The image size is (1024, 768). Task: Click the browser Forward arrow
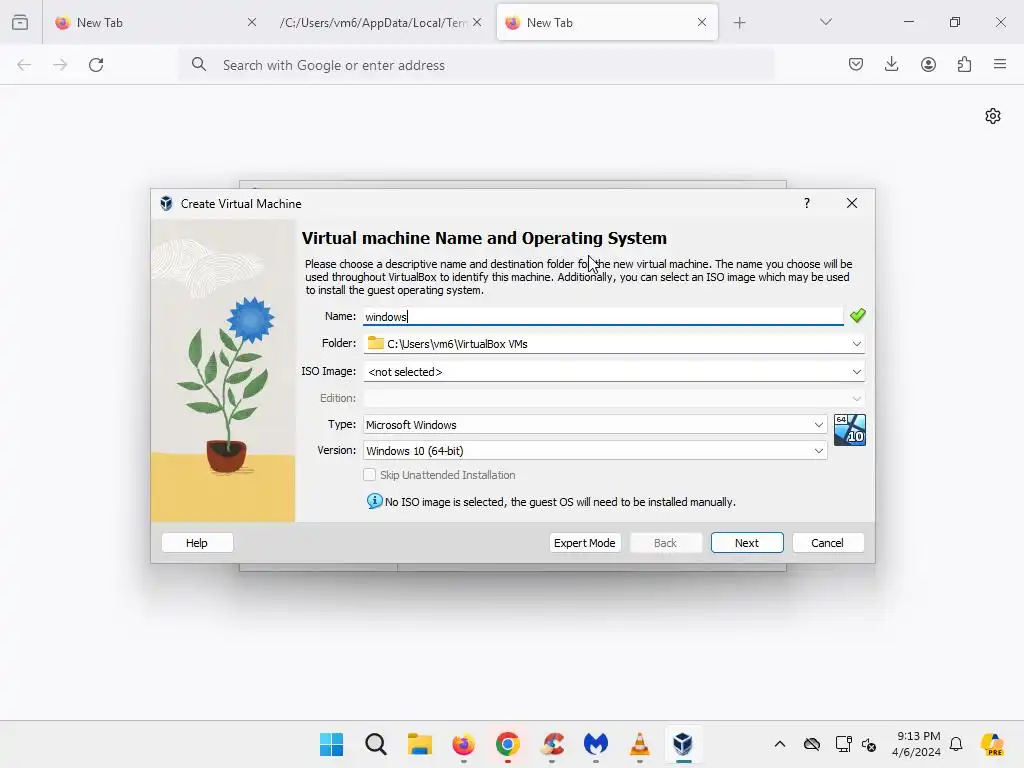(60, 65)
